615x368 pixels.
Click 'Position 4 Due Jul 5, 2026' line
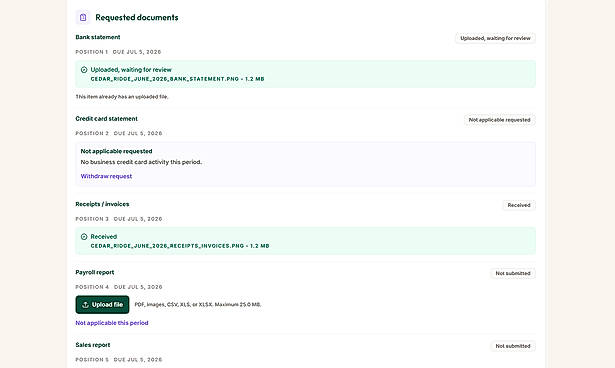(118, 287)
